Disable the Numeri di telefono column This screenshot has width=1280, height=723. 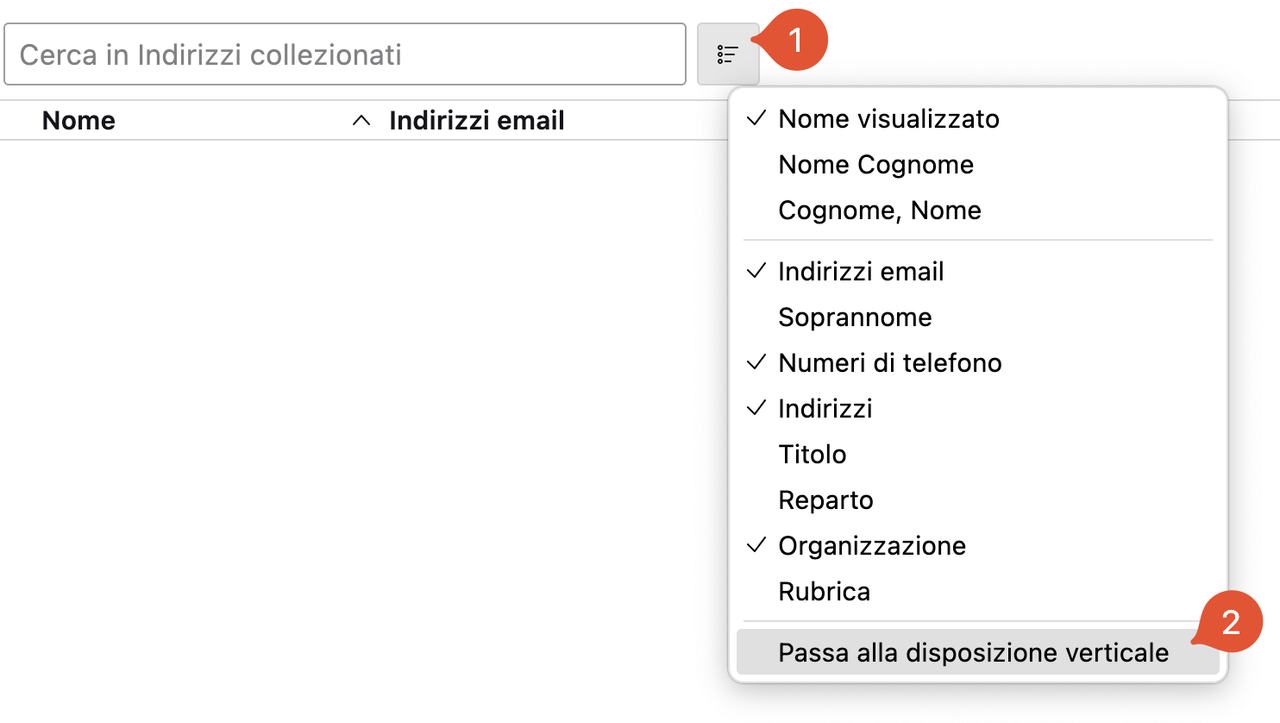coord(978,363)
